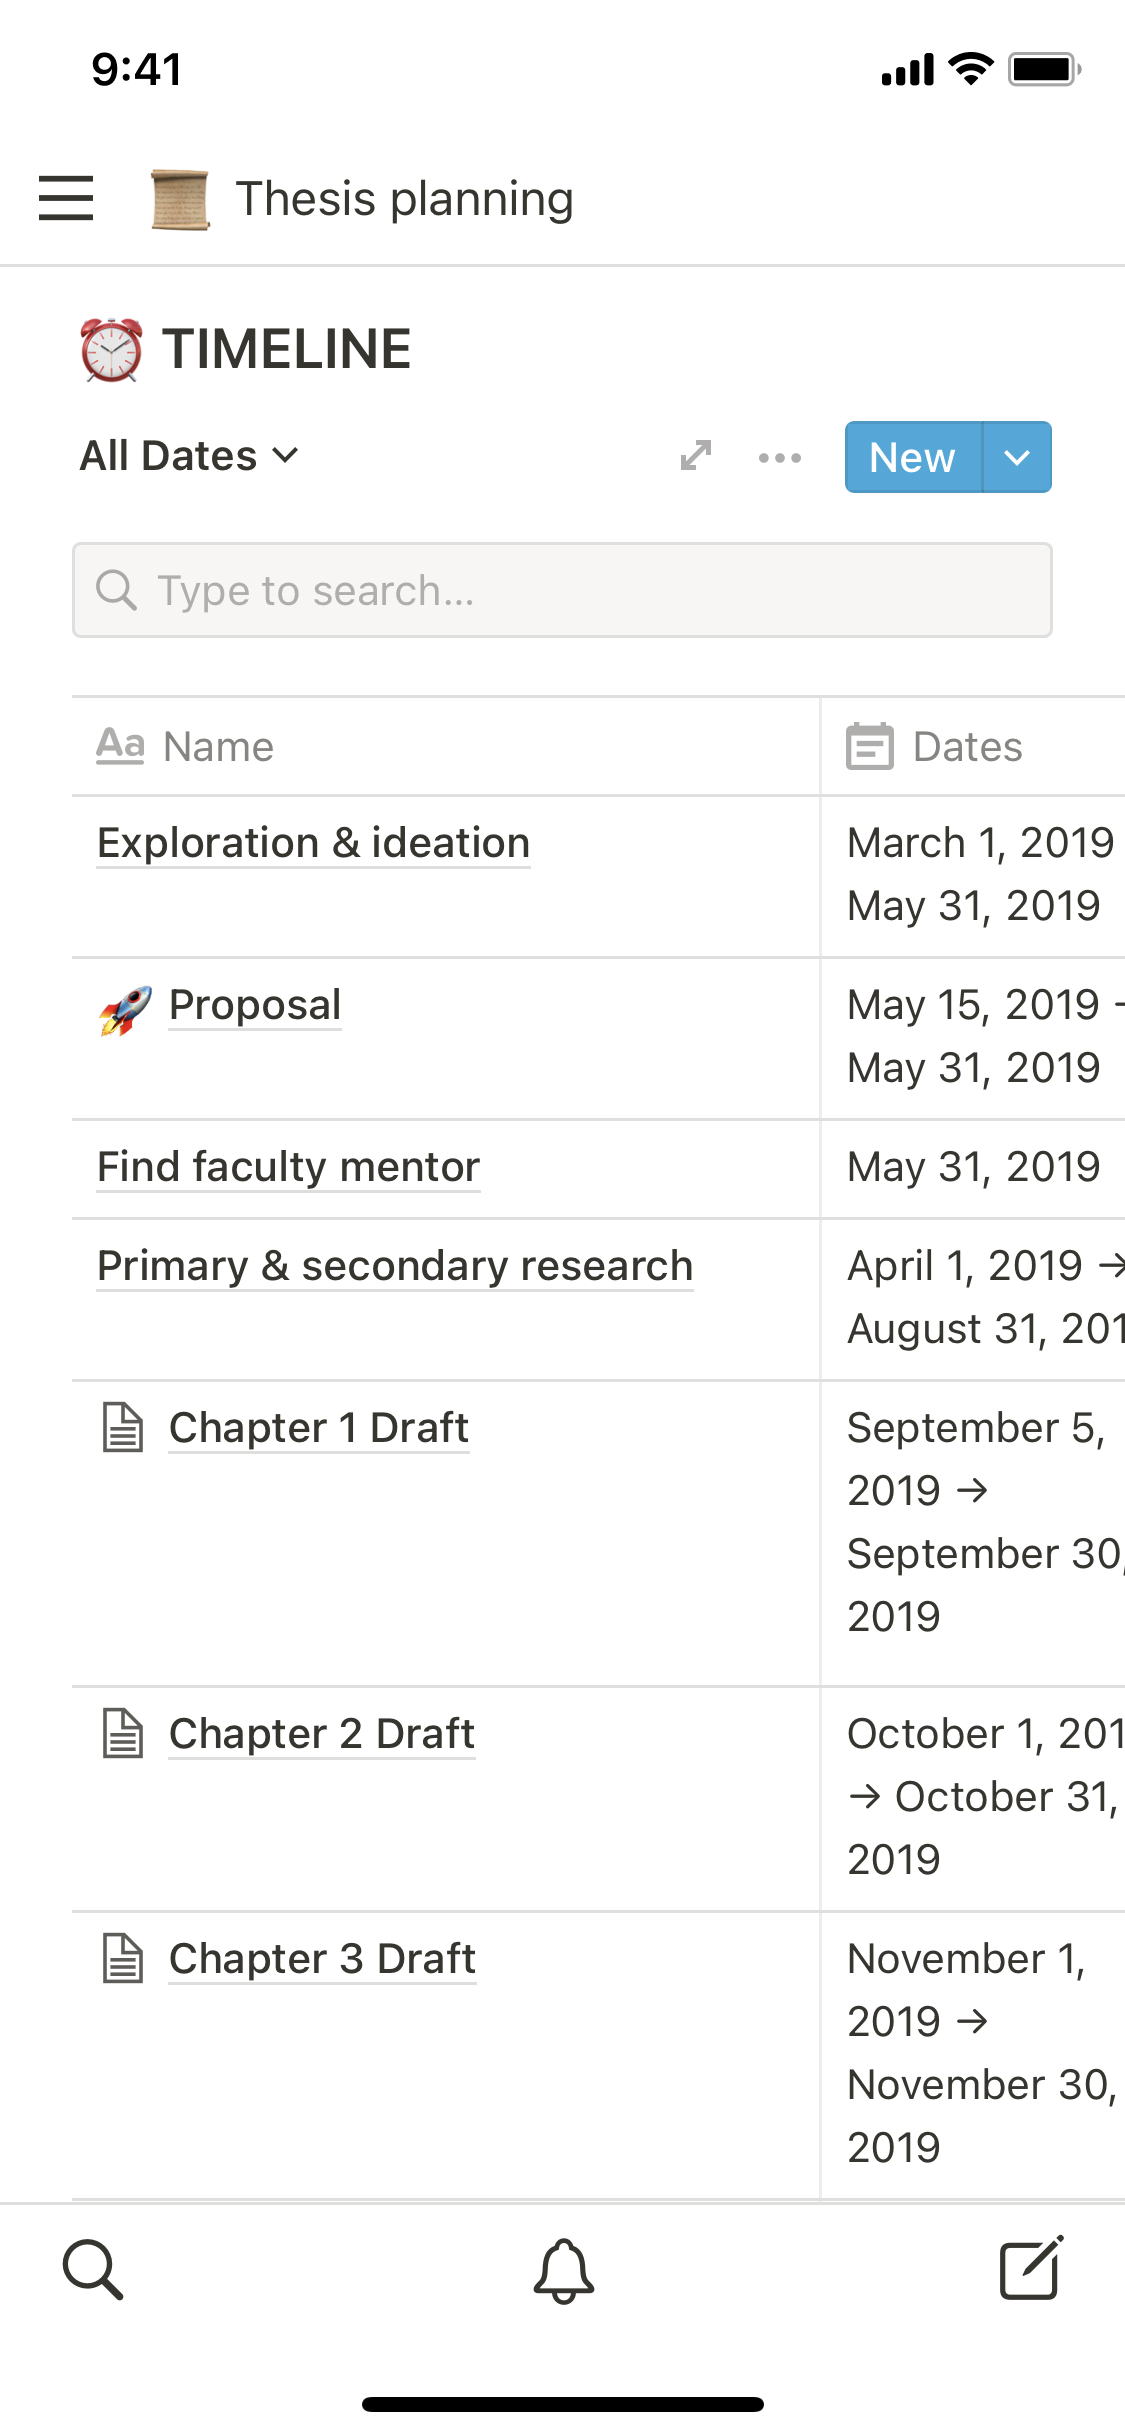Screen dimensions: 1125x2436
Task: Open database as full page via expand arrows
Action: [695, 456]
